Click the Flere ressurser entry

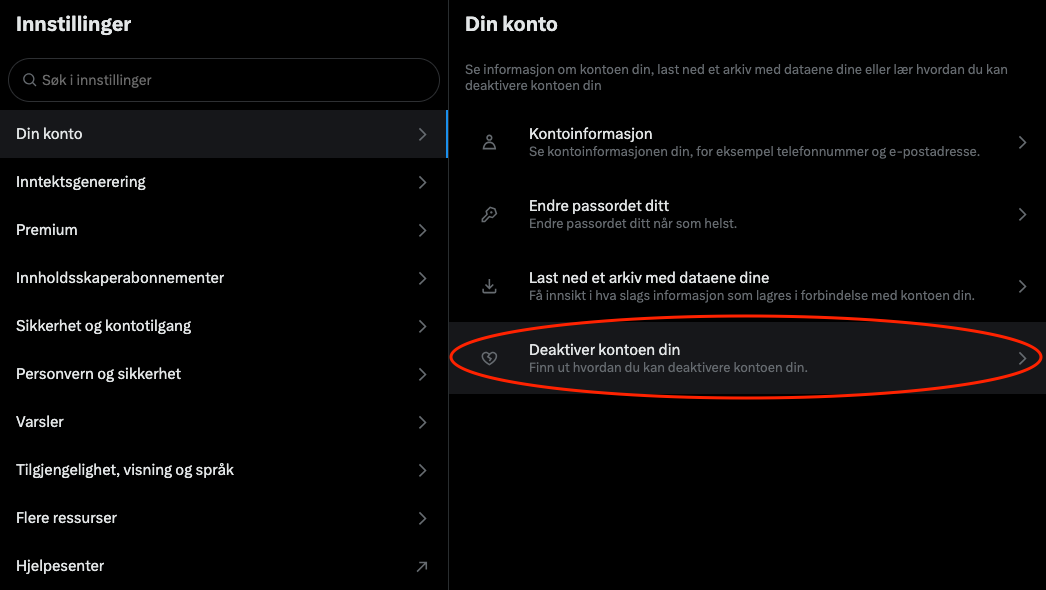[x=67, y=518]
